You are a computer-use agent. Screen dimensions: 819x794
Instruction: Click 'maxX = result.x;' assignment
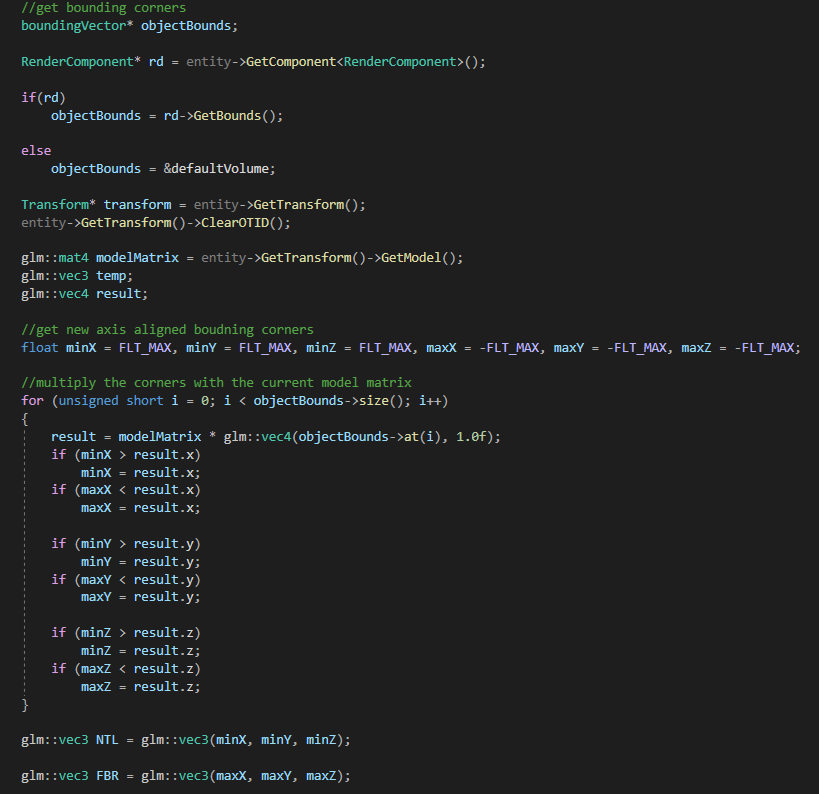[x=141, y=508]
